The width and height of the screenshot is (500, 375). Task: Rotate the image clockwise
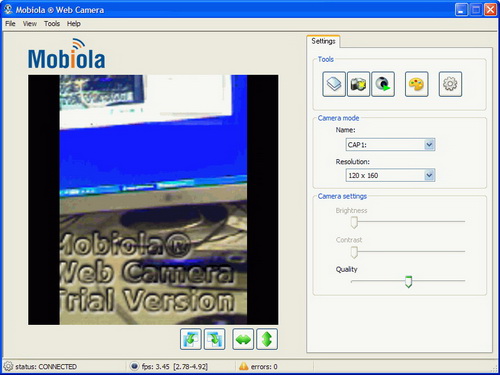pyautogui.click(x=214, y=339)
